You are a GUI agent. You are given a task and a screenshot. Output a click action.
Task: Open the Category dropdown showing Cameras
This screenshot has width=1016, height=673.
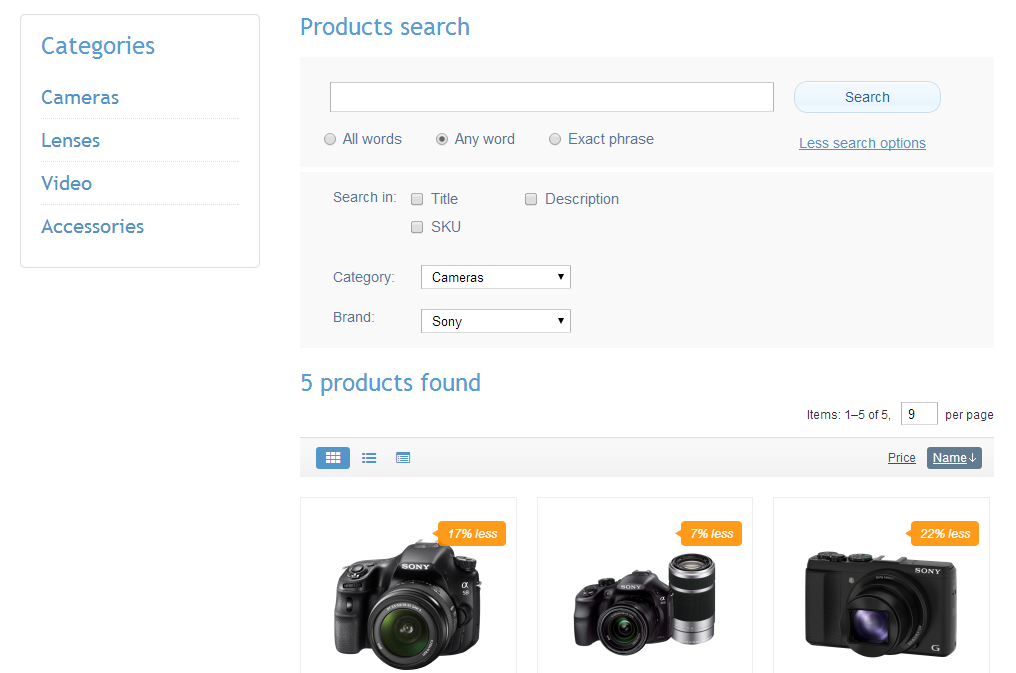click(496, 277)
